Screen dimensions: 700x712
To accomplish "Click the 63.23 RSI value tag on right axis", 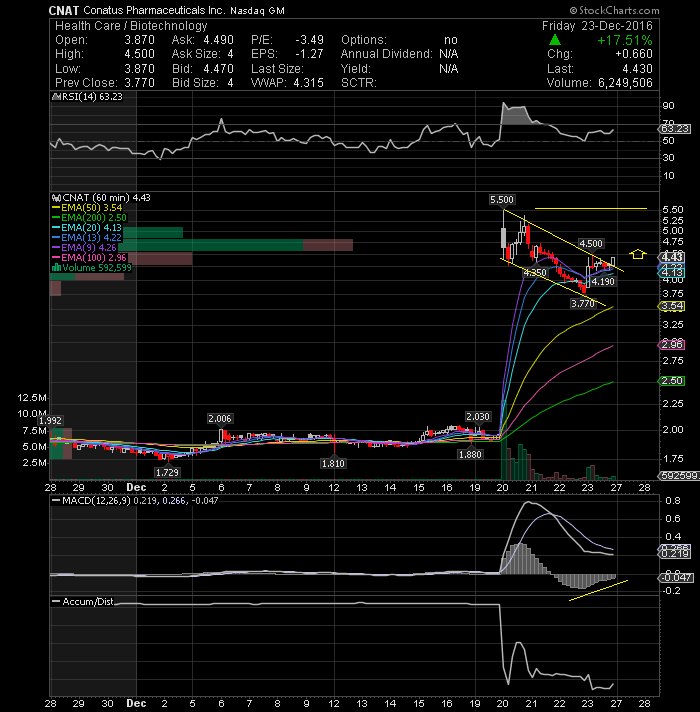I will (x=675, y=129).
